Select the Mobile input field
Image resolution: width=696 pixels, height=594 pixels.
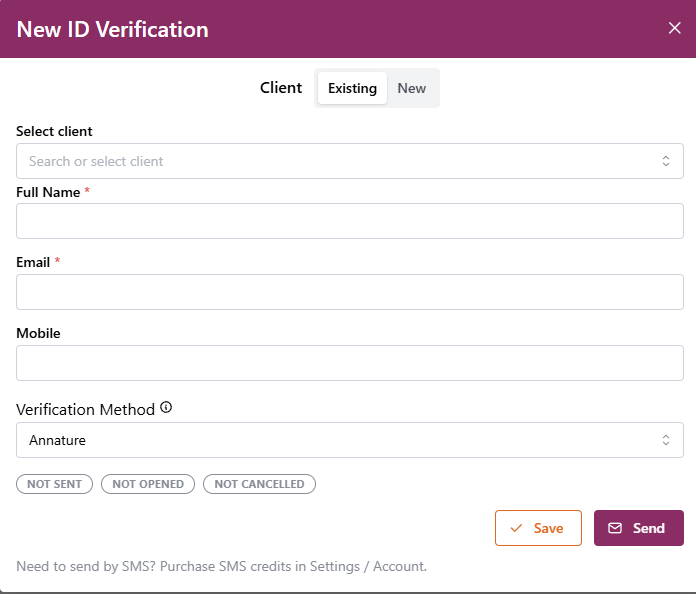(x=349, y=363)
